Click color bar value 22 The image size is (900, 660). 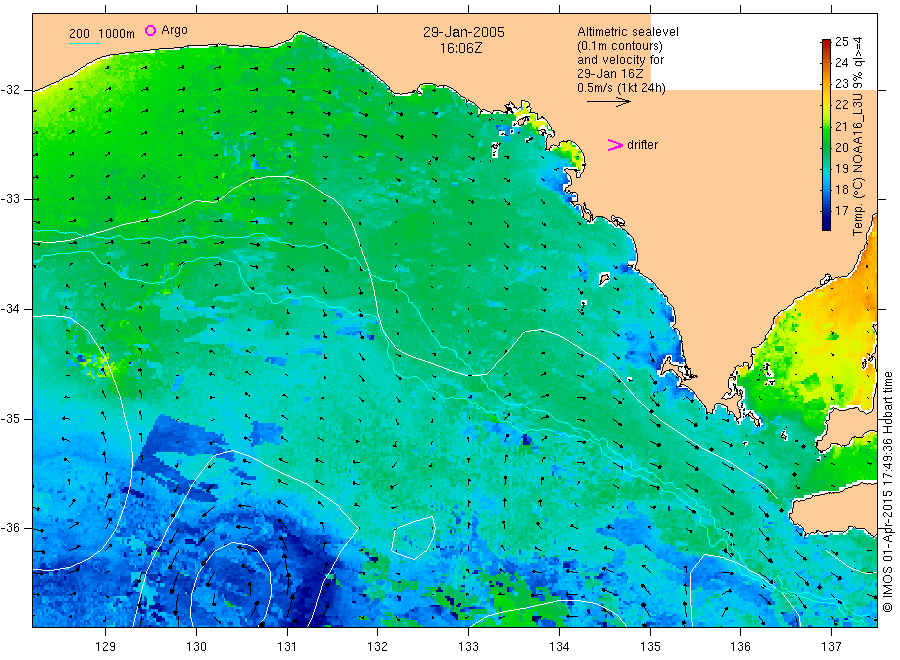[841, 104]
